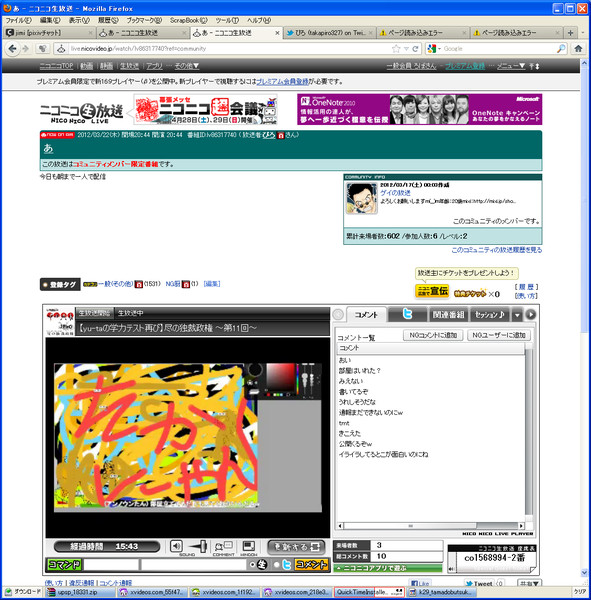
Task: Click the orange コメント submit button
Action: [312, 564]
